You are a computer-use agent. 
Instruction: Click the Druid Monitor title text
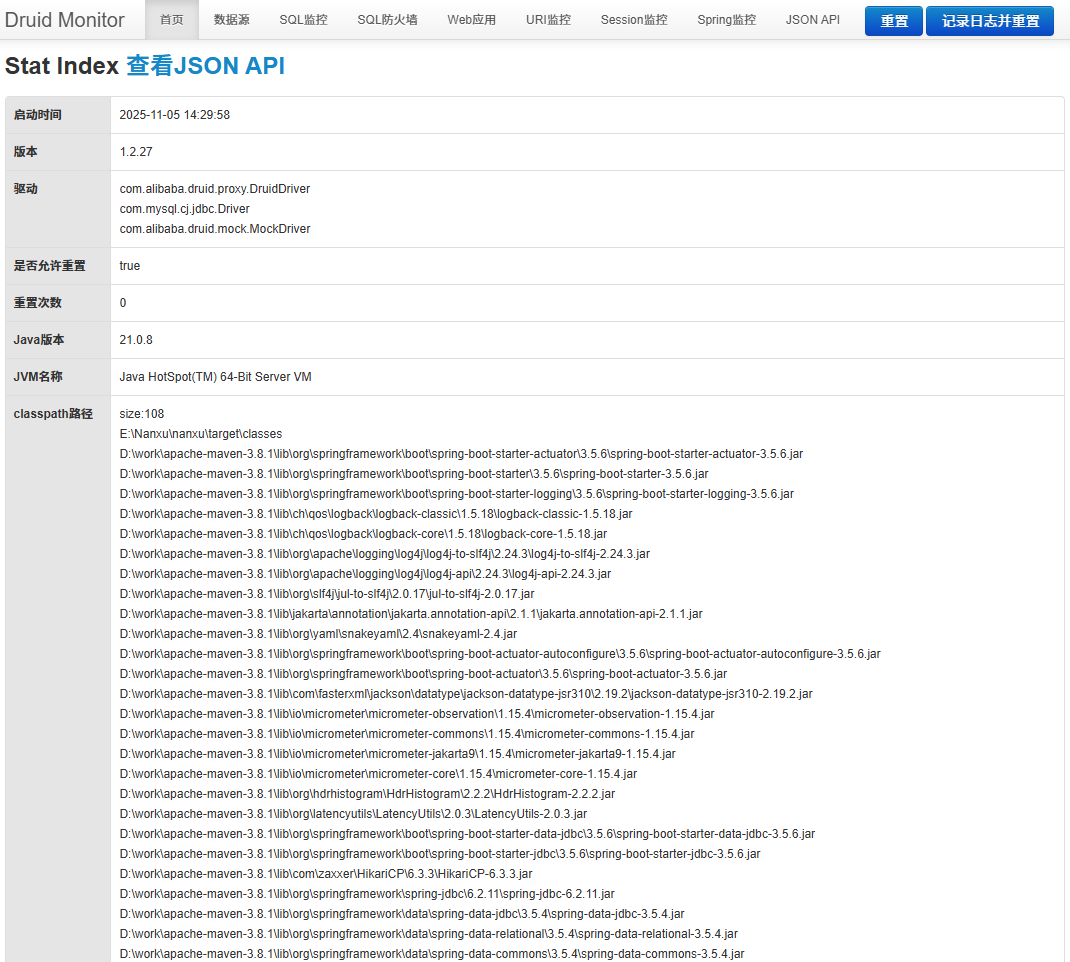click(65, 19)
